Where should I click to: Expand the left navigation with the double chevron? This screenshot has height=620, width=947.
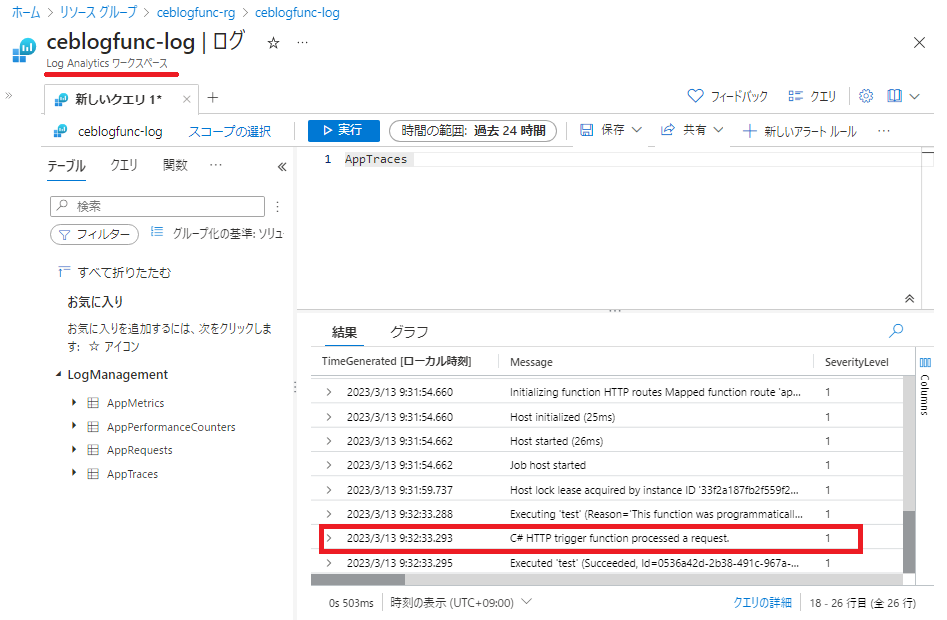[x=8, y=95]
